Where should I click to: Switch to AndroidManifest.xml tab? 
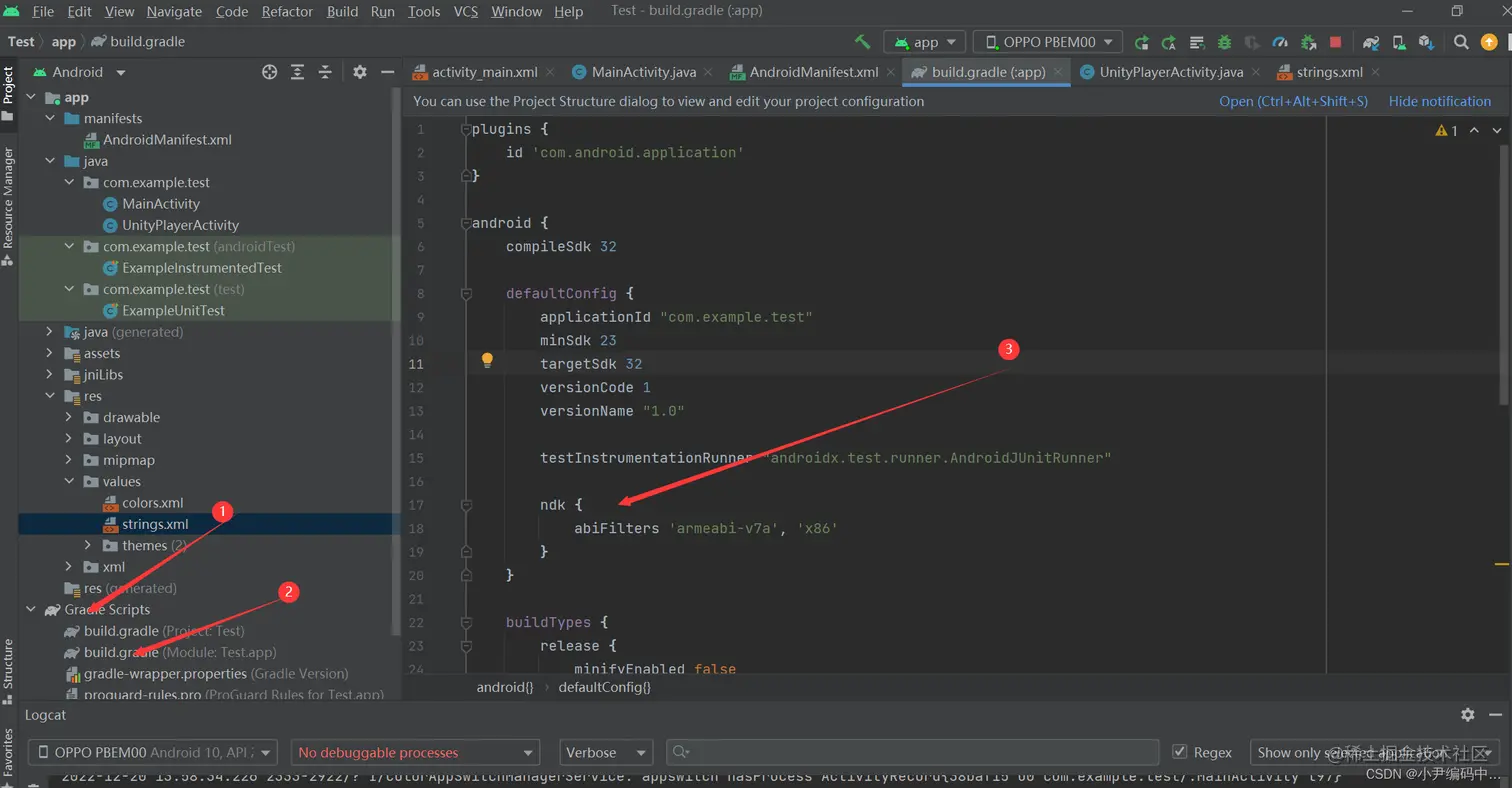pyautogui.click(x=813, y=72)
